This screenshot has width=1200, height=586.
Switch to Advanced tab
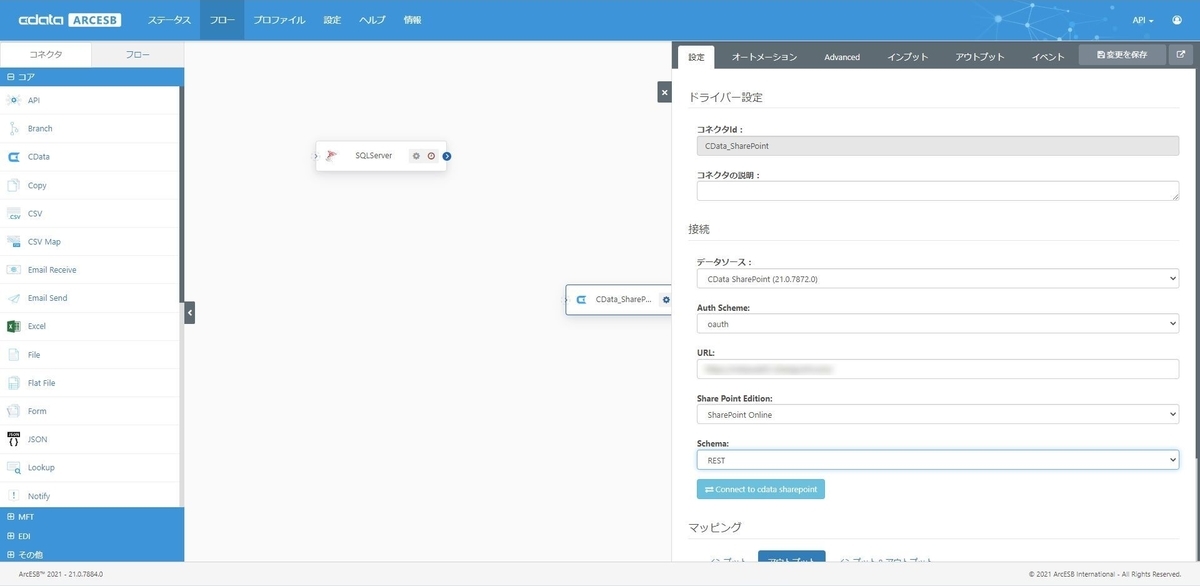pos(842,57)
